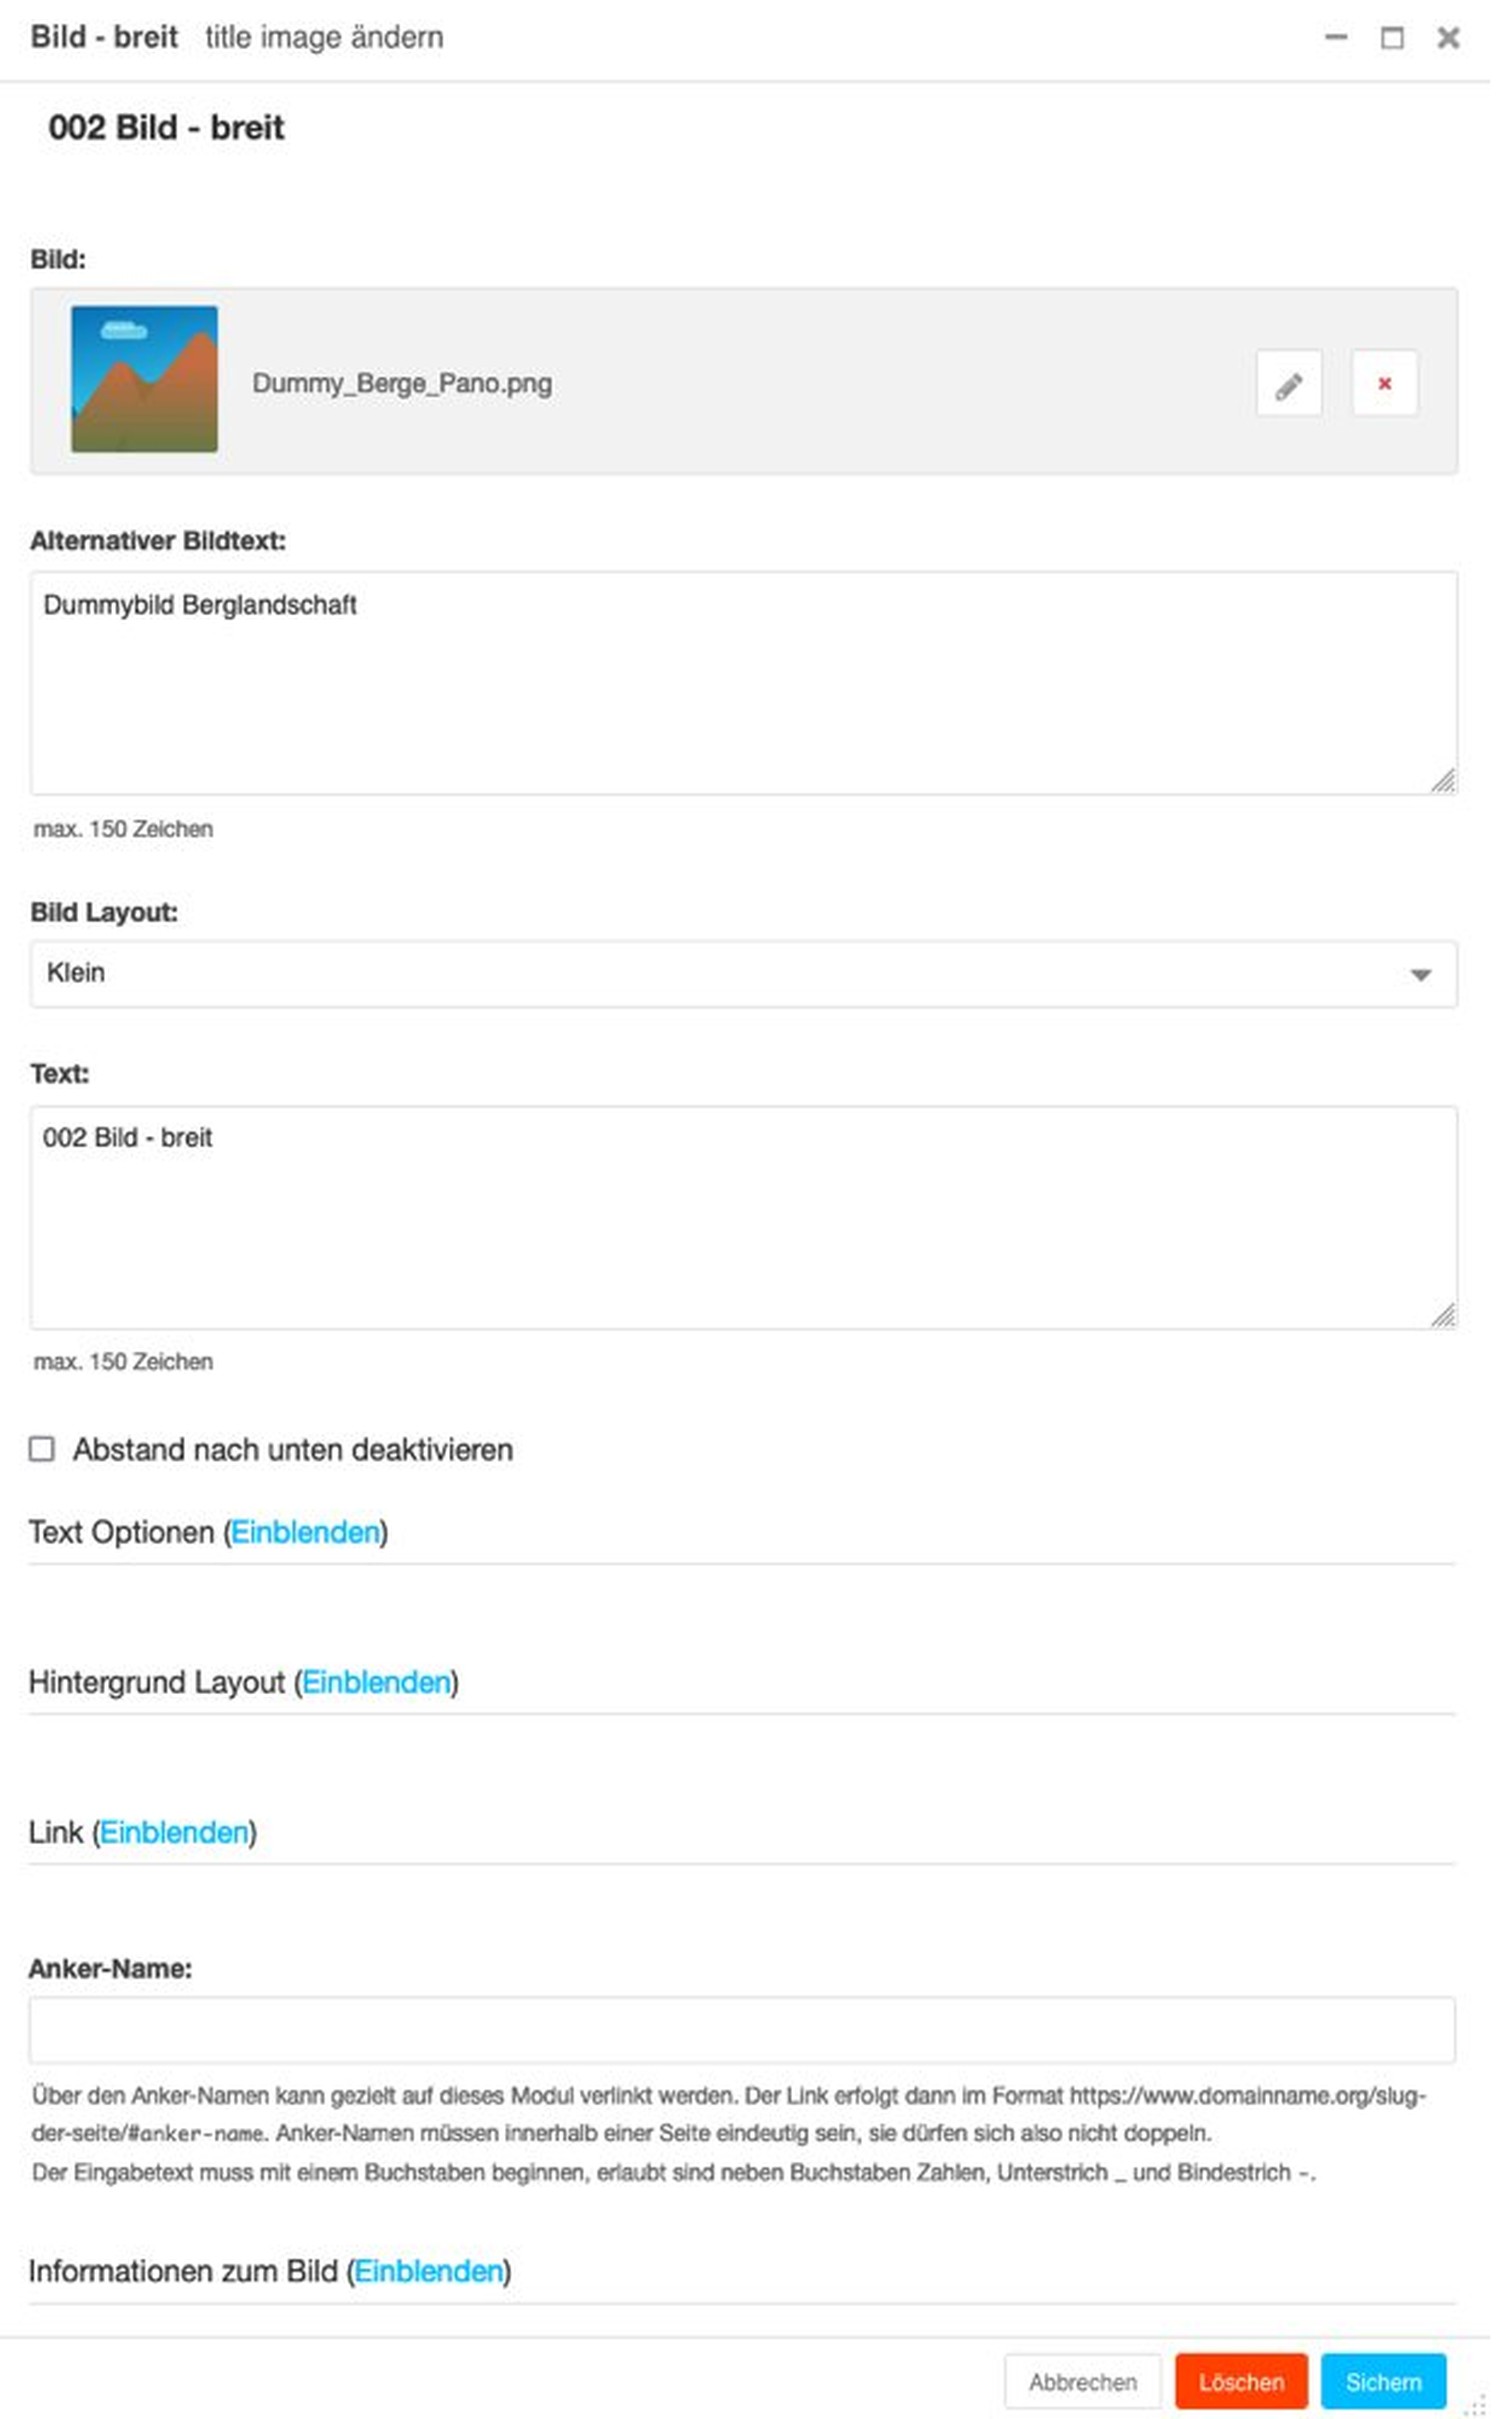The width and height of the screenshot is (1500, 2419).
Task: Click the resize grip of the Text textarea
Action: point(1443,1315)
